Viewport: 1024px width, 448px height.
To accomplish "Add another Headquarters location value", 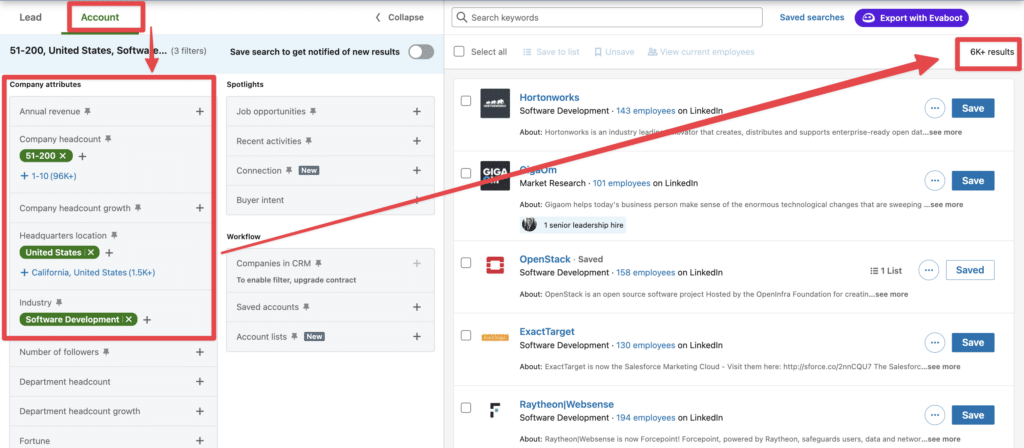I will [x=109, y=252].
